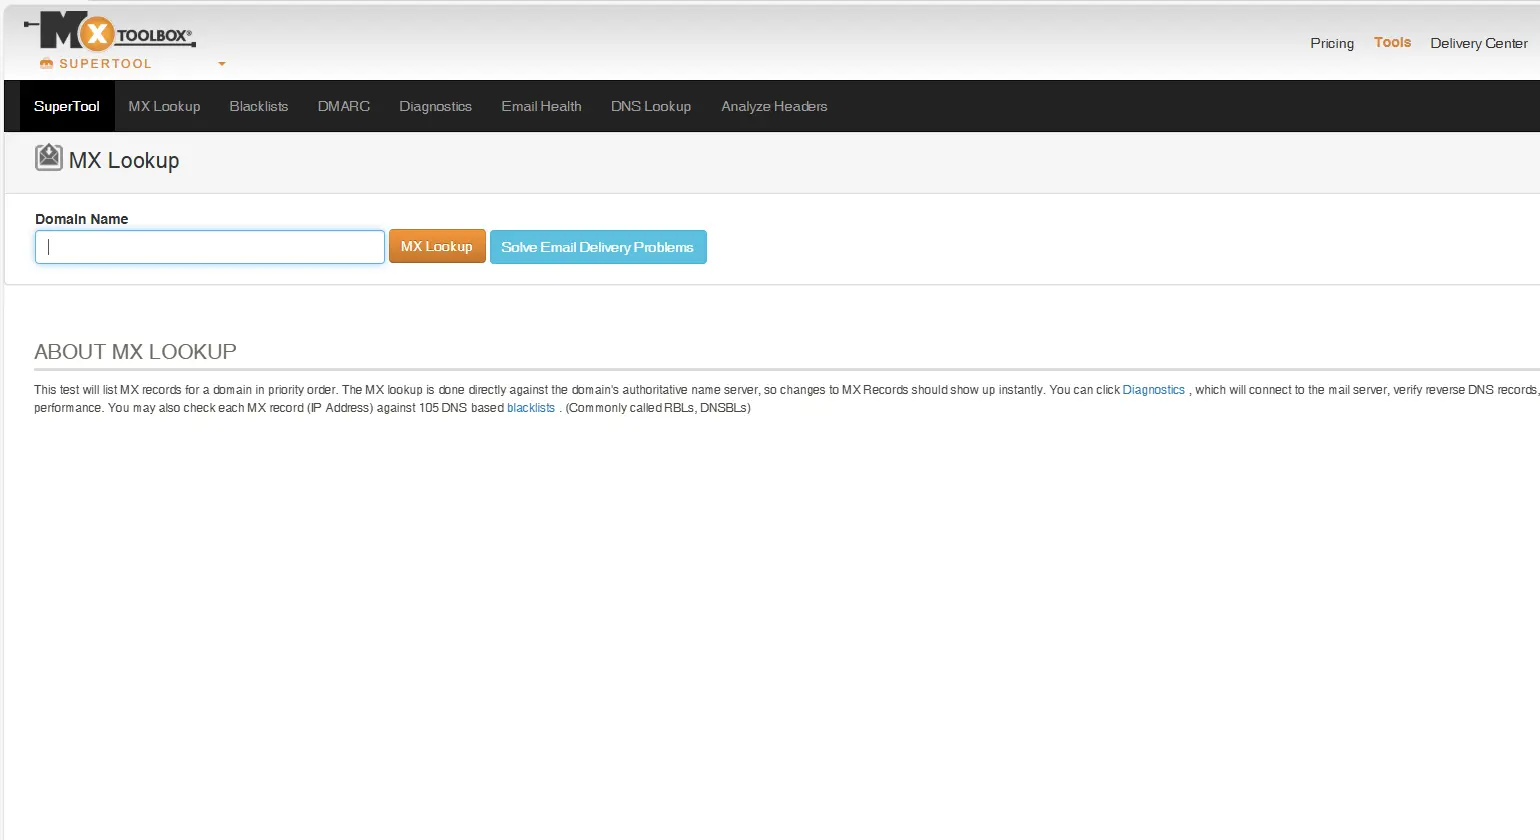Open the Email Health tab
1540x840 pixels.
point(541,106)
